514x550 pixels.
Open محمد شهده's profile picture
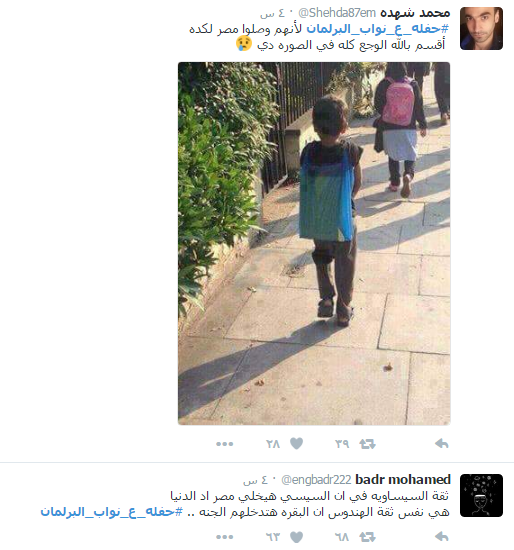point(481,28)
